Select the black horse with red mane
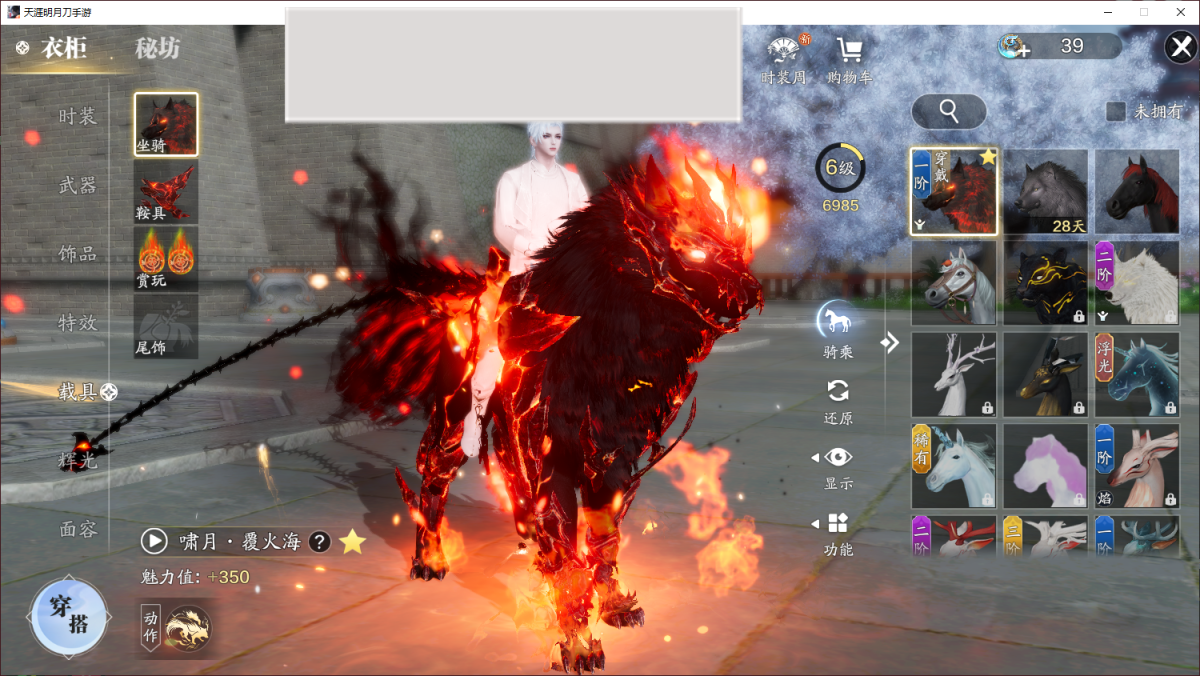 point(1137,192)
